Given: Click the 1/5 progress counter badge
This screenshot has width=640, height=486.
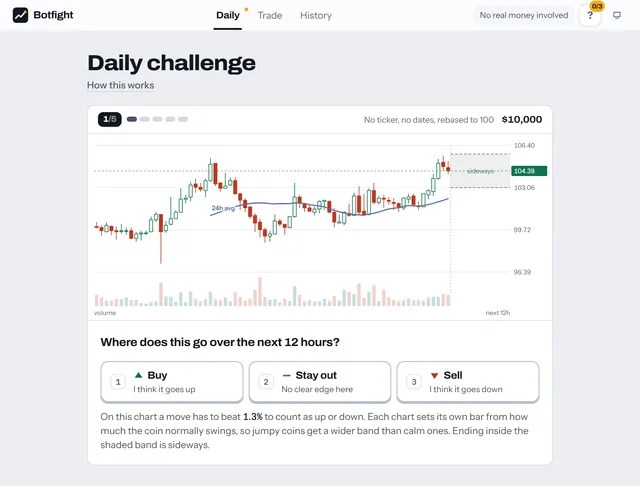Looking at the screenshot, I should coord(110,119).
